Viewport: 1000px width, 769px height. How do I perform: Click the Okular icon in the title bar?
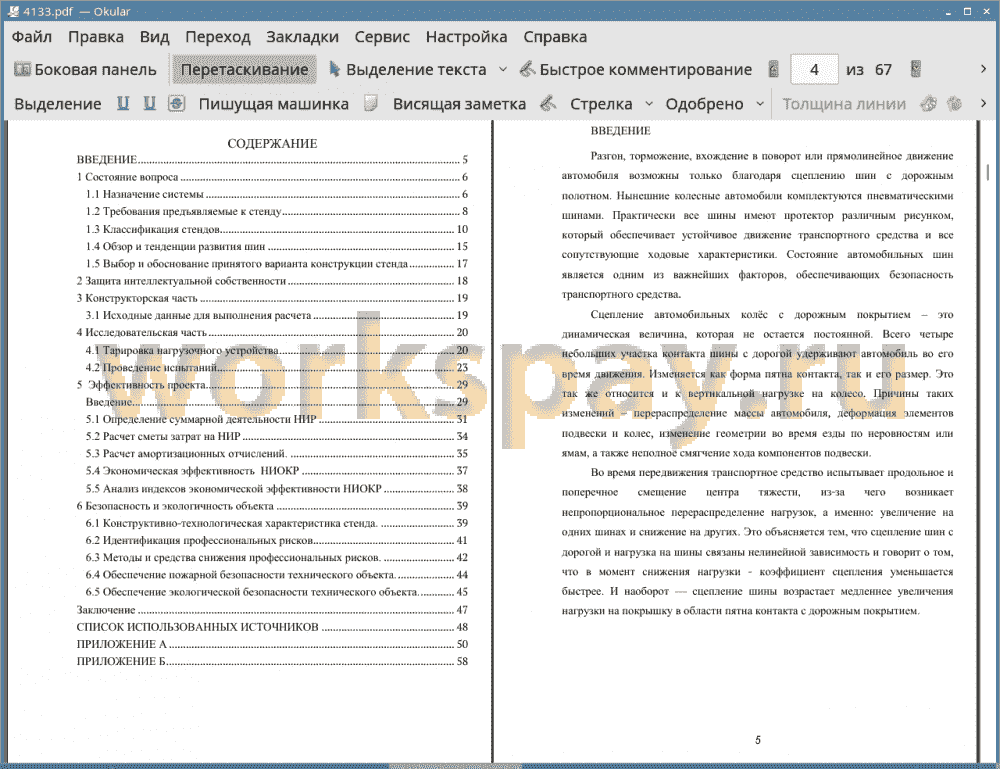pyautogui.click(x=13, y=11)
